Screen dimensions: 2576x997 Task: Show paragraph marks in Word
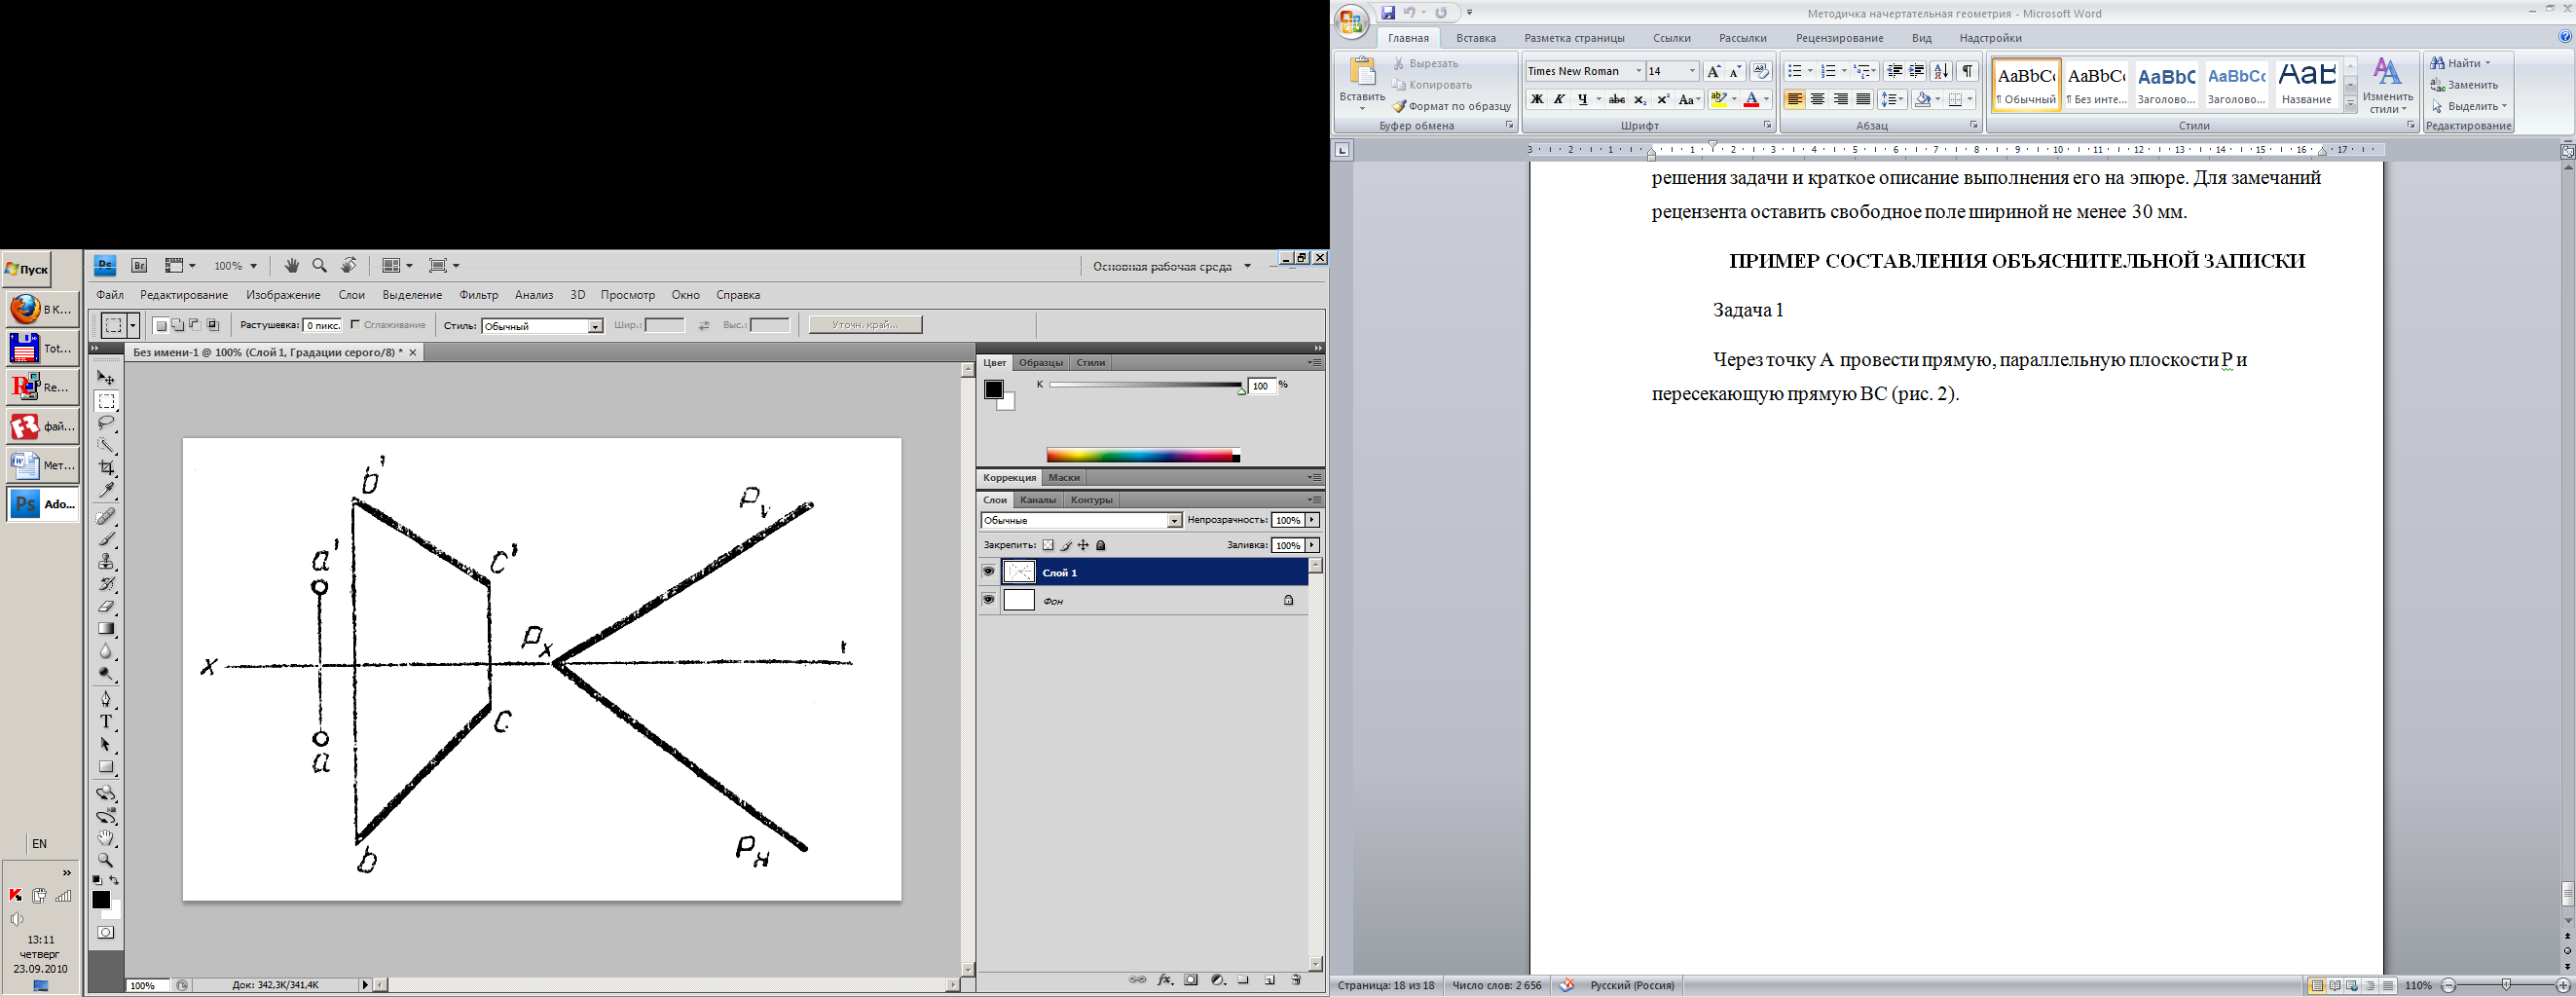tap(1968, 71)
